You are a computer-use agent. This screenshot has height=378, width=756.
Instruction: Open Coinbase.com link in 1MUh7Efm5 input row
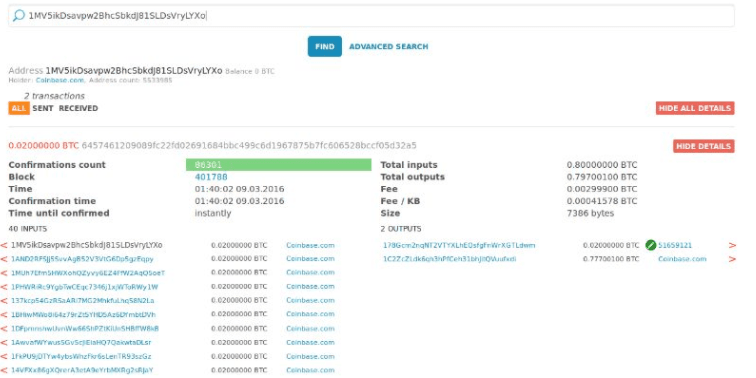pyautogui.click(x=310, y=272)
